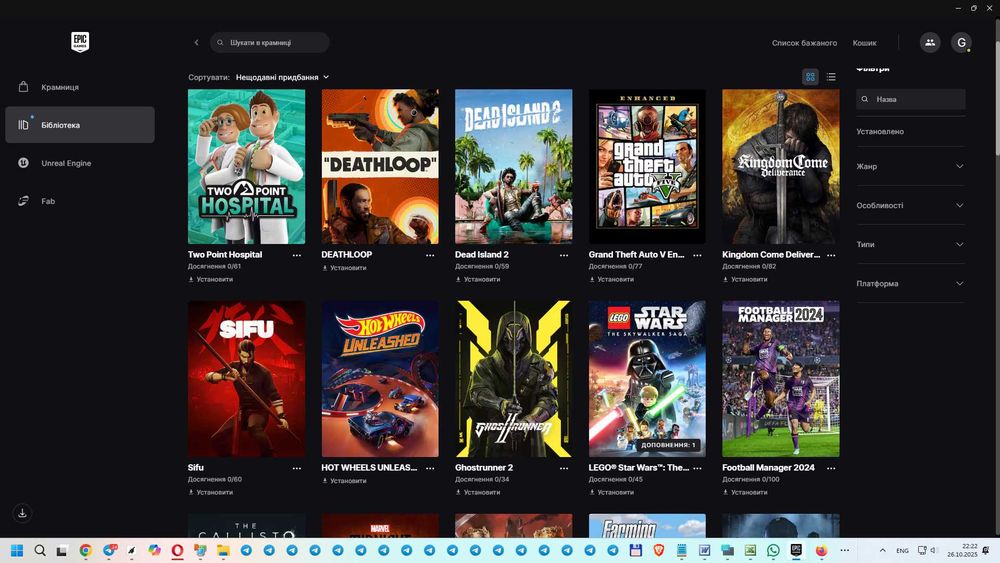The image size is (1000, 563).
Task: Open the Windows Start button
Action: pos(17,550)
